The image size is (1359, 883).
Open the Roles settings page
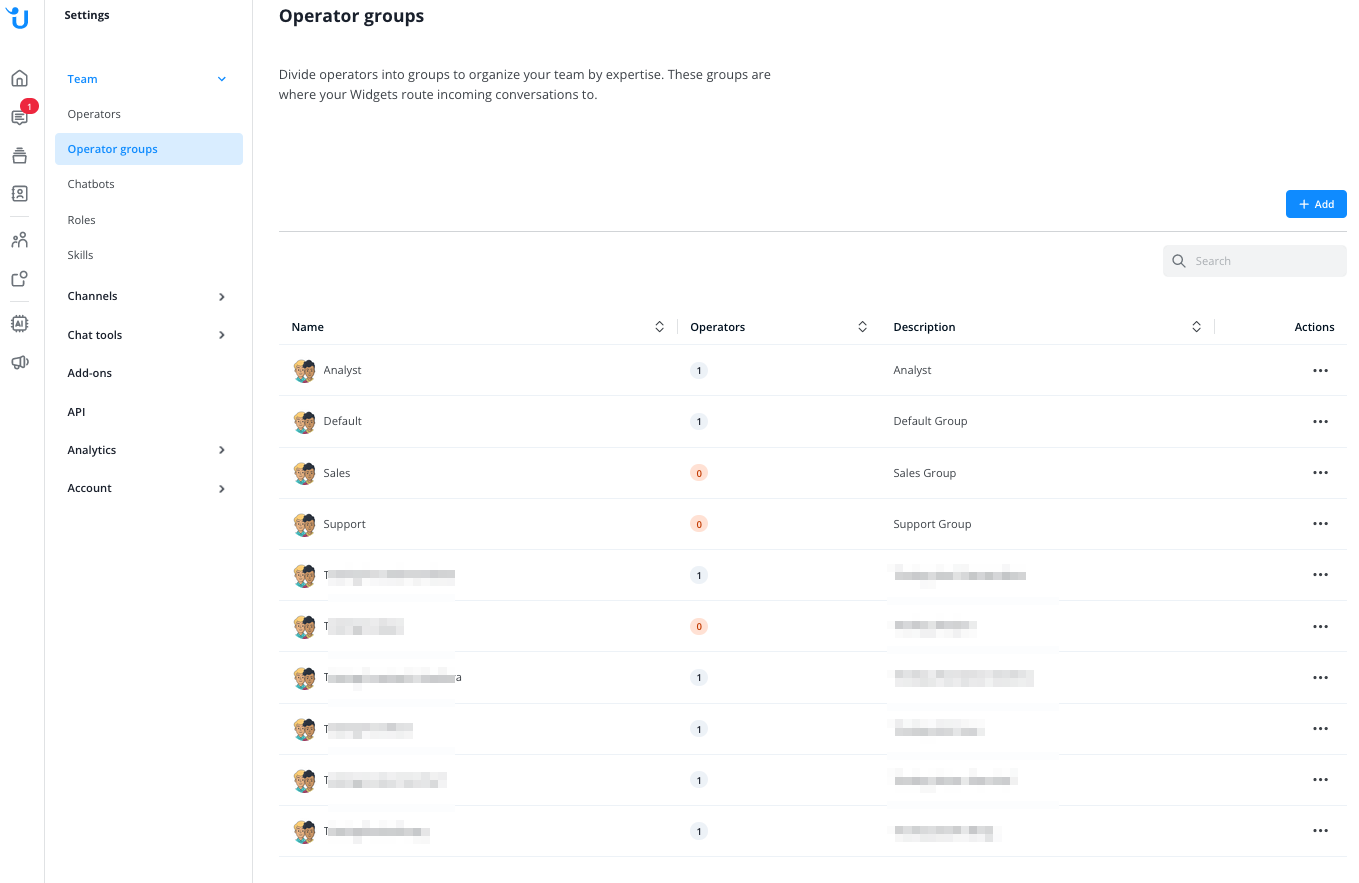[82, 220]
